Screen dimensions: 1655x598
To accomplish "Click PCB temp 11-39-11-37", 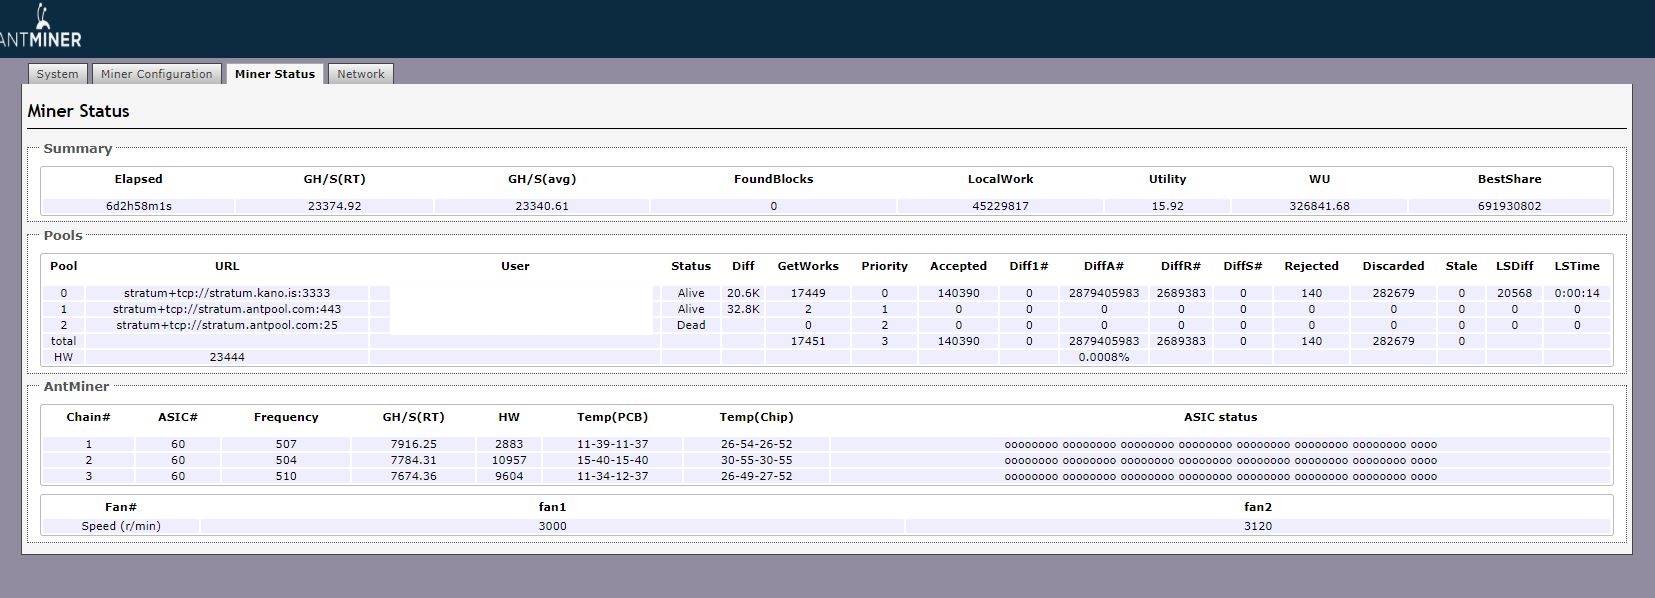I will [612, 444].
